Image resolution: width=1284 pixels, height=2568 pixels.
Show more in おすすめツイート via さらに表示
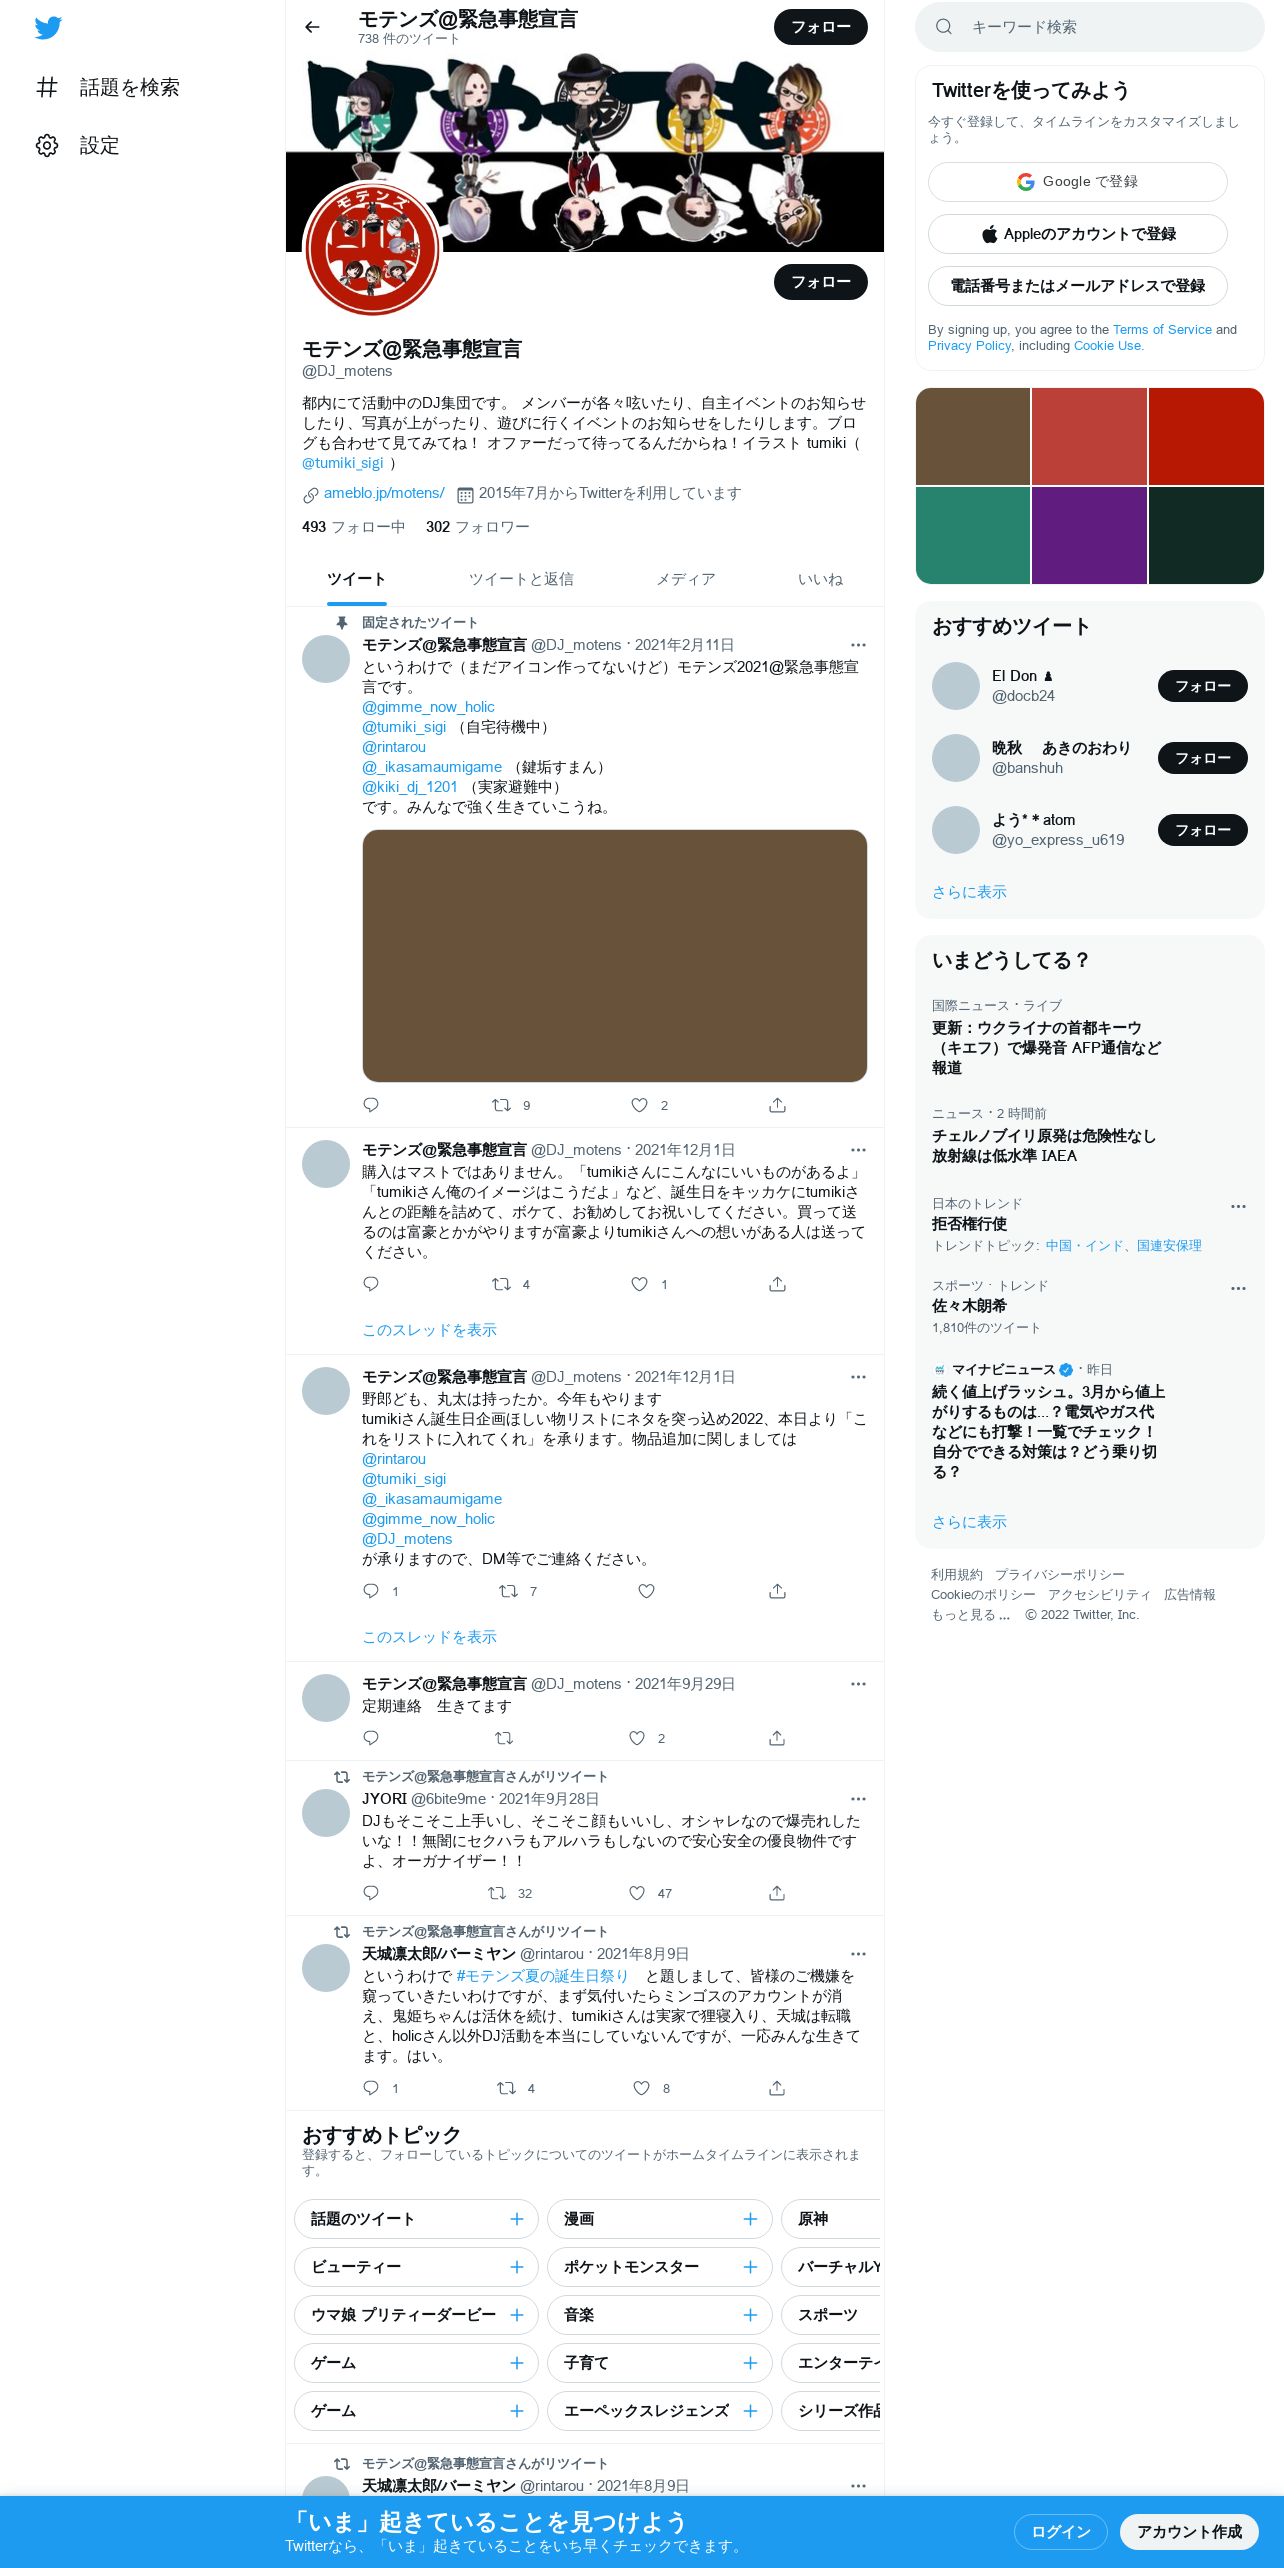(x=969, y=892)
